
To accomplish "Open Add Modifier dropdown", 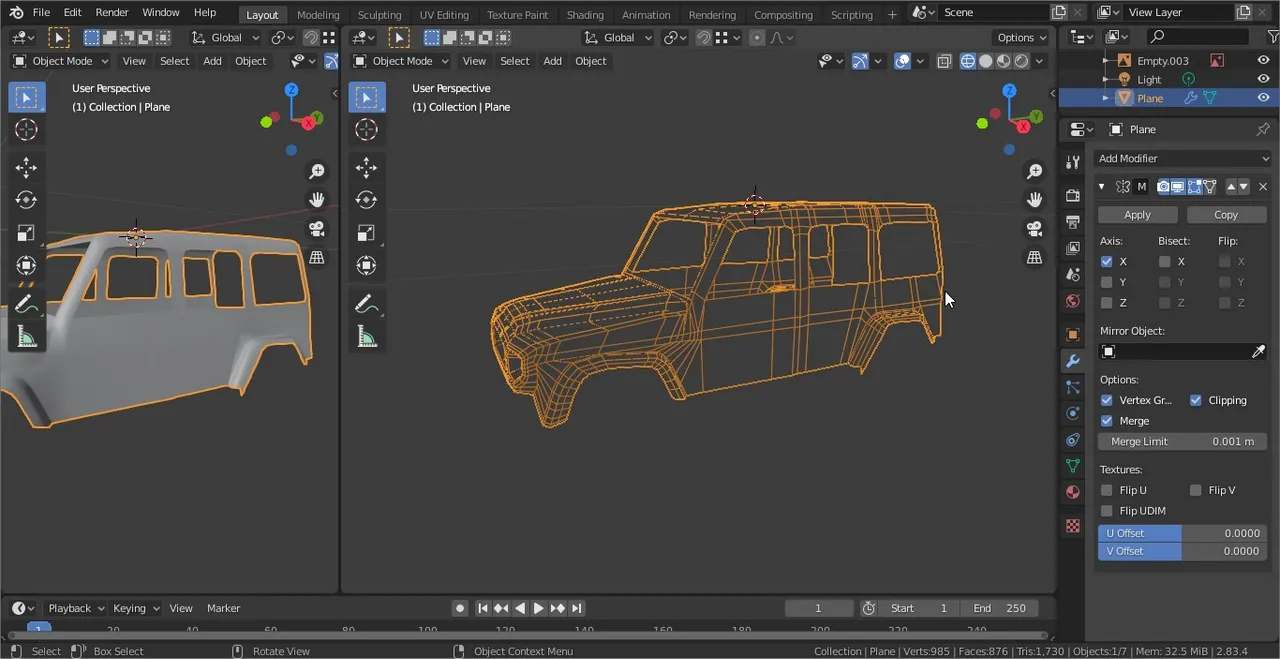I will [1183, 158].
